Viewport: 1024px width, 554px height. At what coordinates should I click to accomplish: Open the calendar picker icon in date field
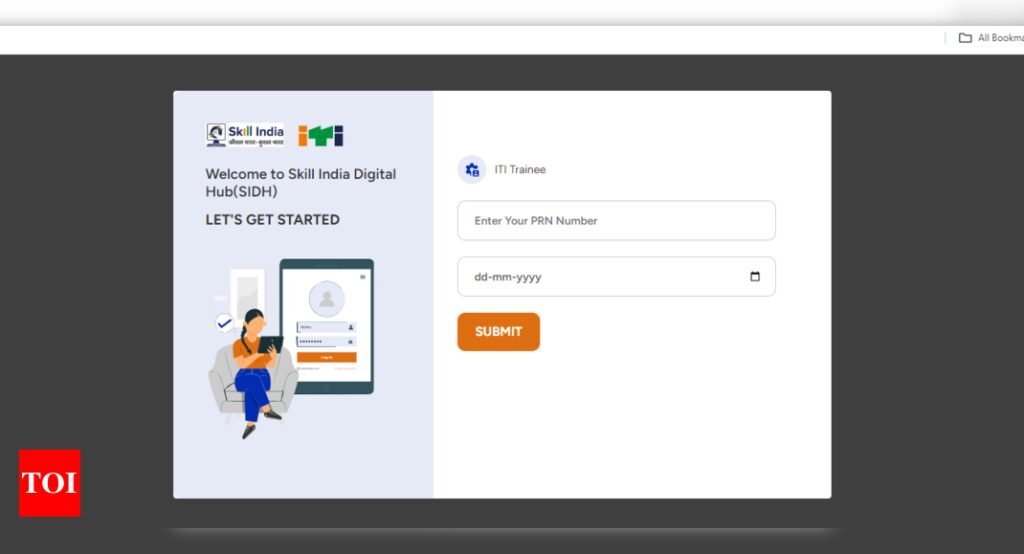tap(755, 276)
